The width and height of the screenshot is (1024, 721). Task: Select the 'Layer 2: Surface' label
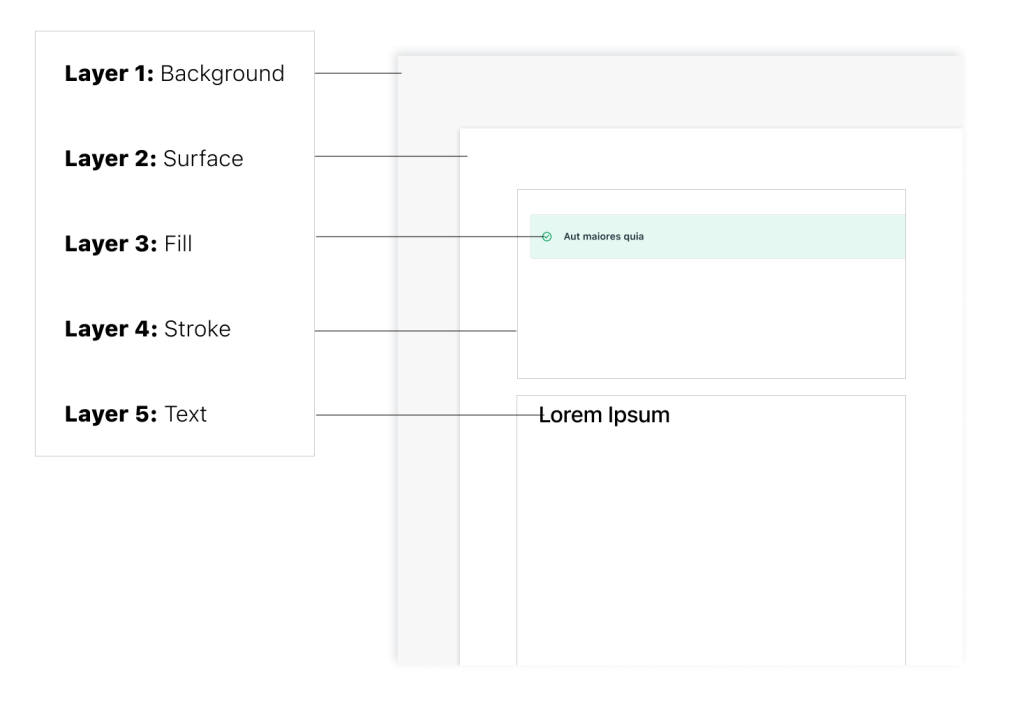tap(154, 158)
